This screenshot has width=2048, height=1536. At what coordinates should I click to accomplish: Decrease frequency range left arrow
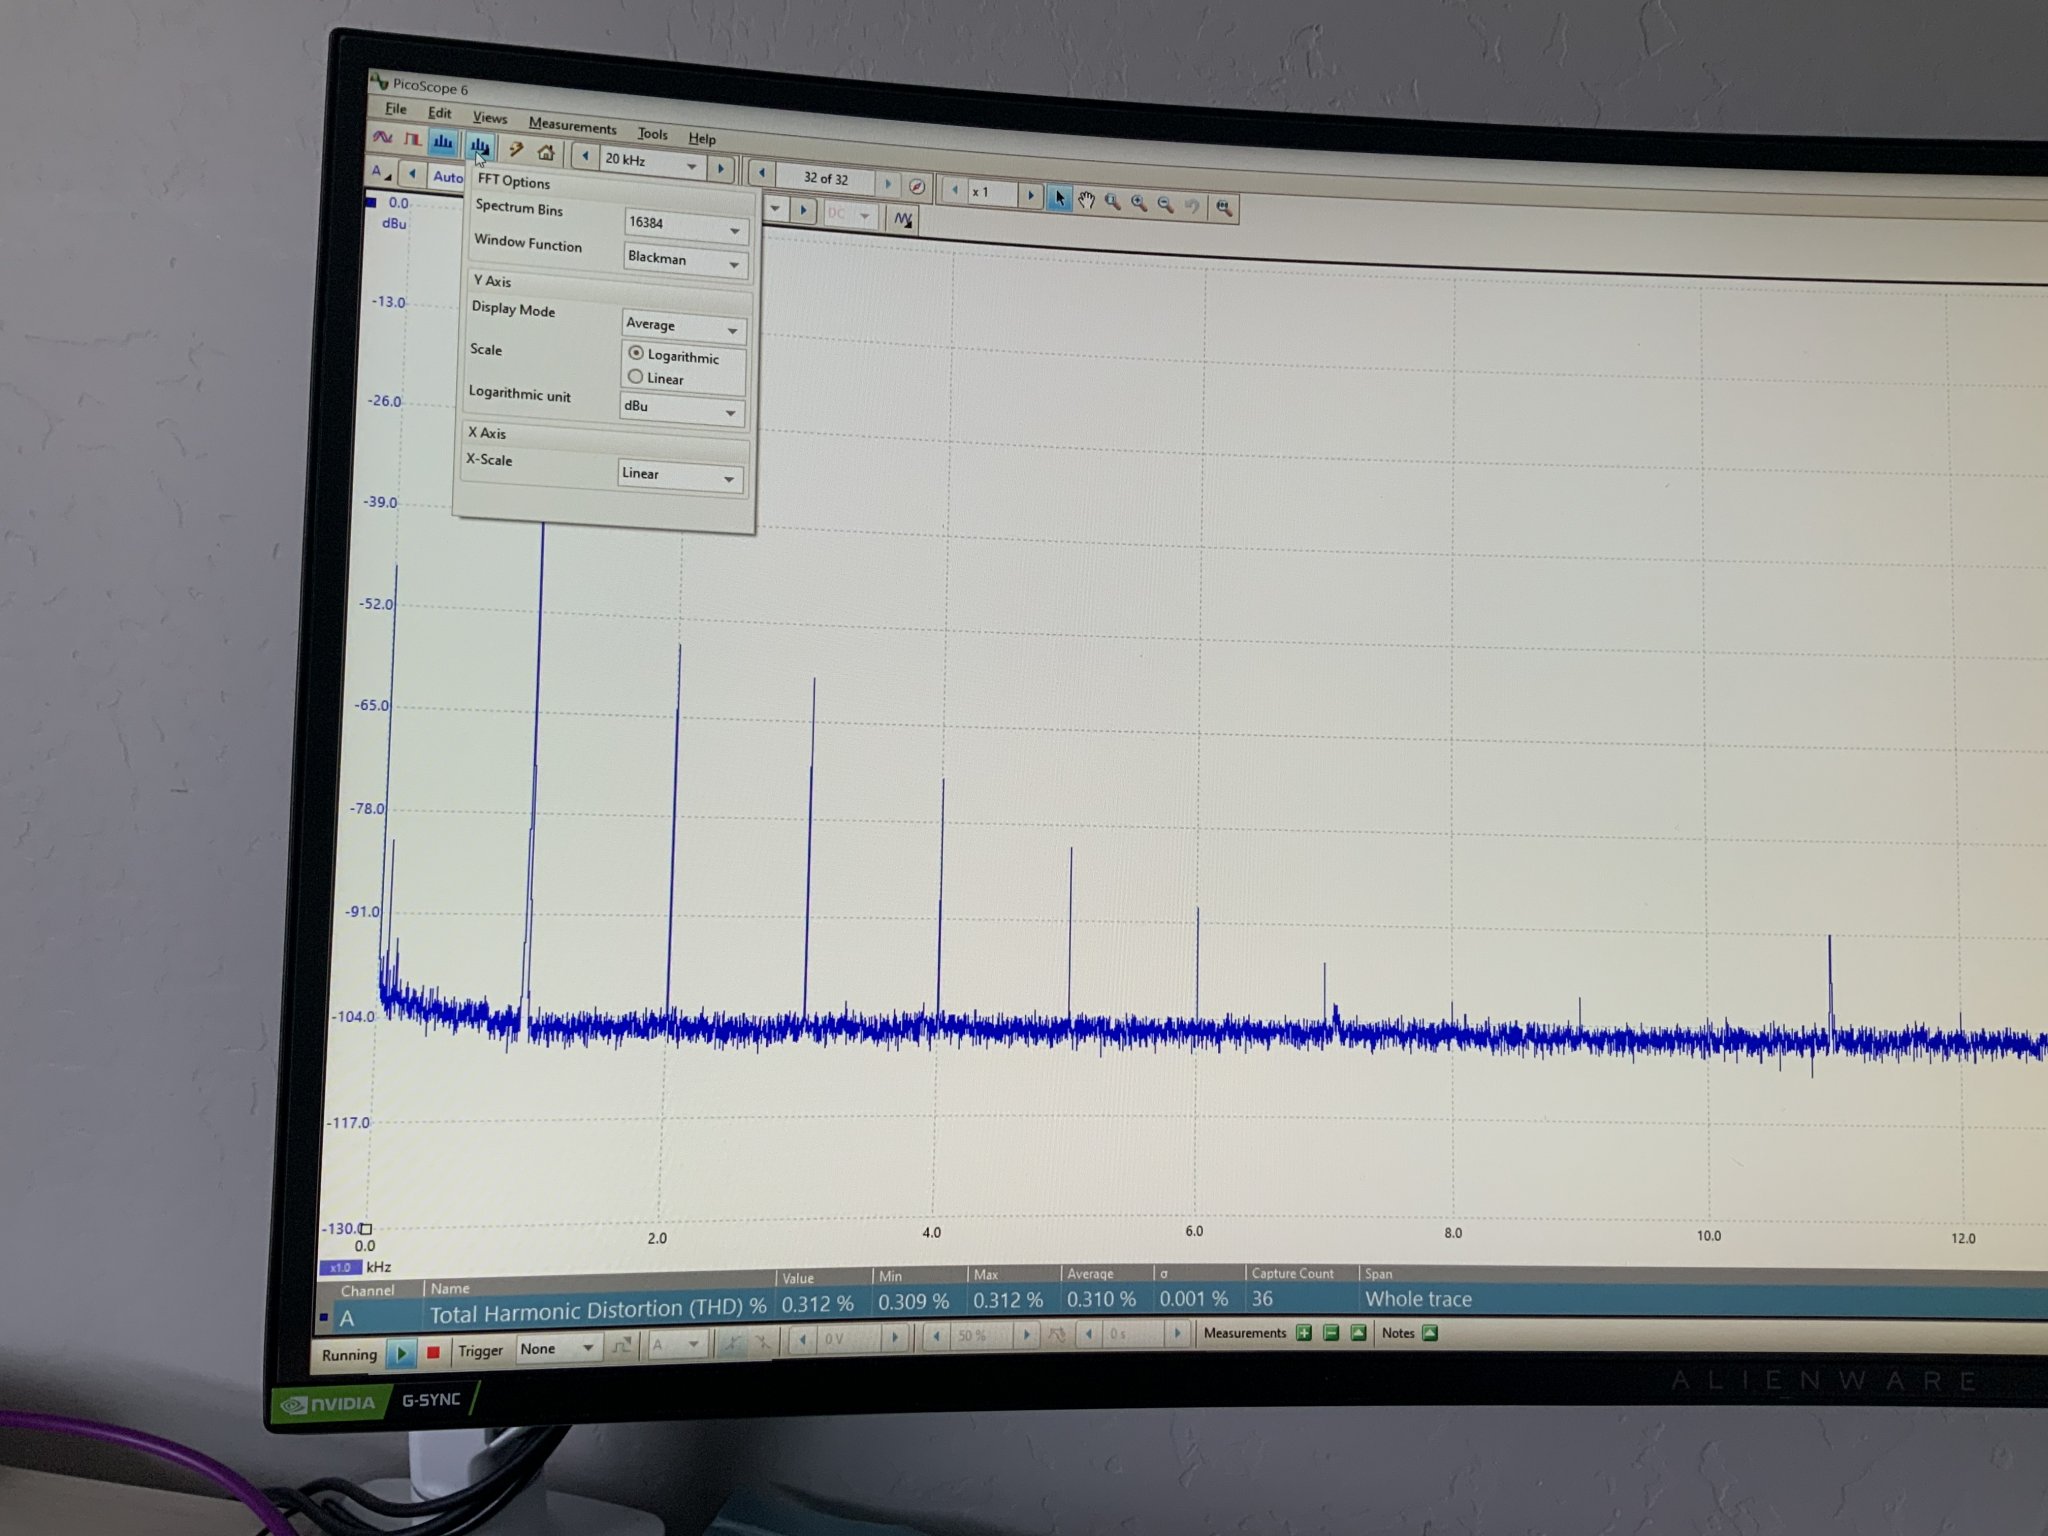point(585,156)
